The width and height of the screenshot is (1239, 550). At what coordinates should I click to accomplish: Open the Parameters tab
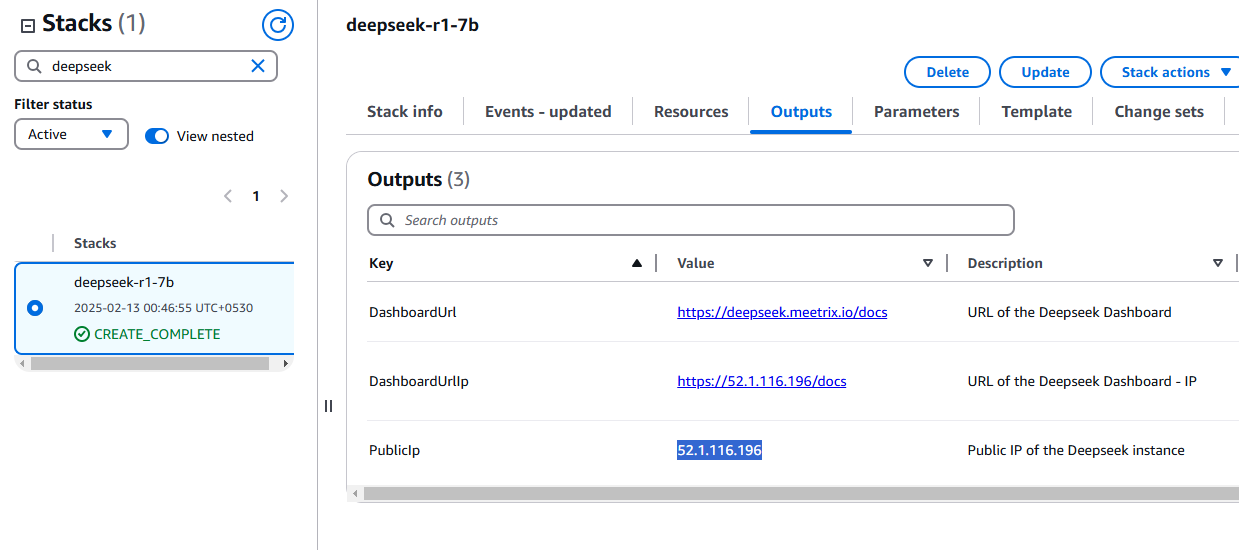pos(916,112)
